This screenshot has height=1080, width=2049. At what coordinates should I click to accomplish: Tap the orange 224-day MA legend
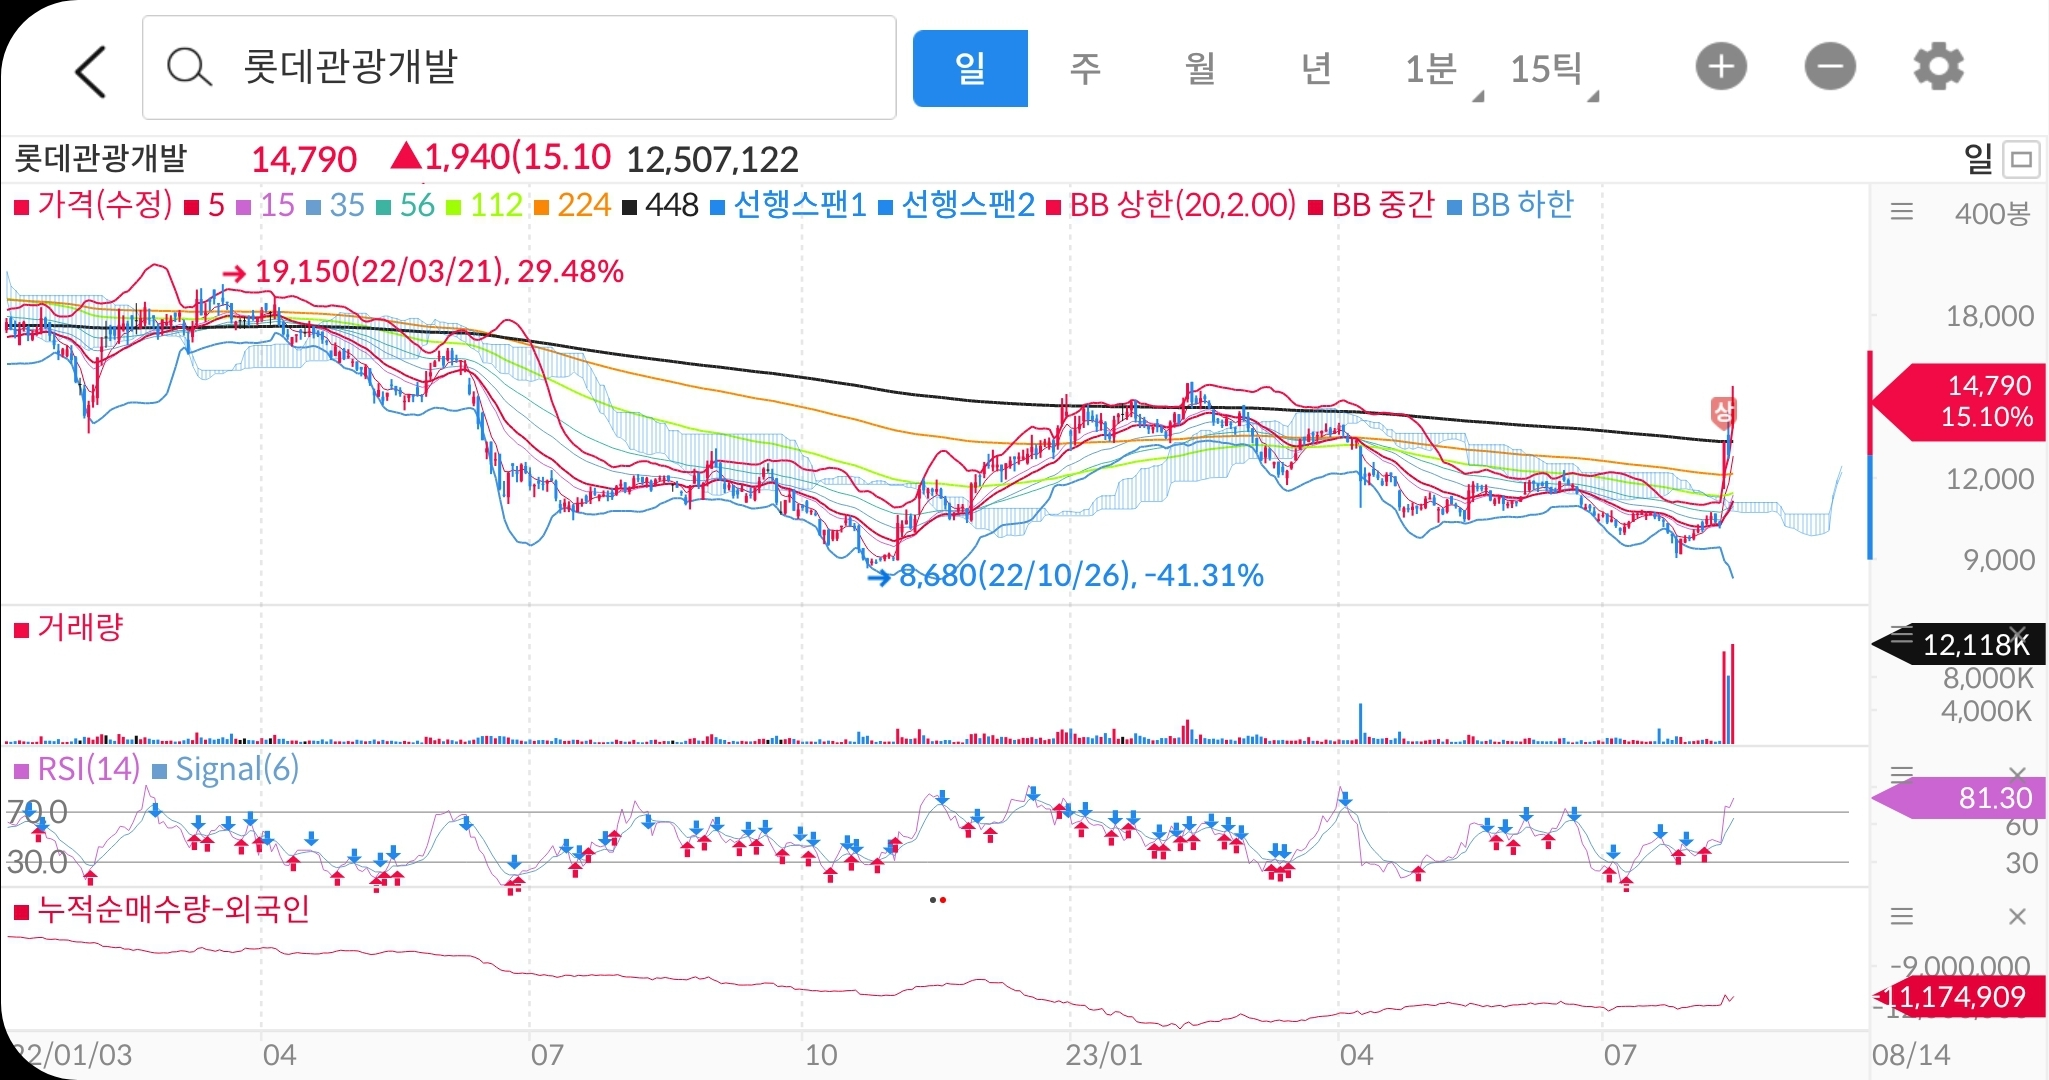pyautogui.click(x=573, y=205)
